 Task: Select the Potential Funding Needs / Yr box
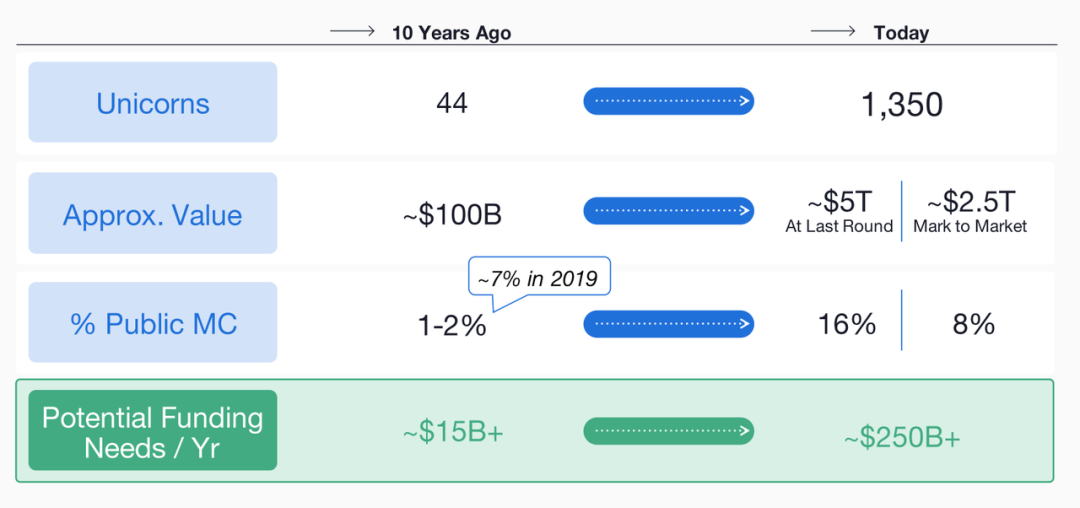point(153,431)
